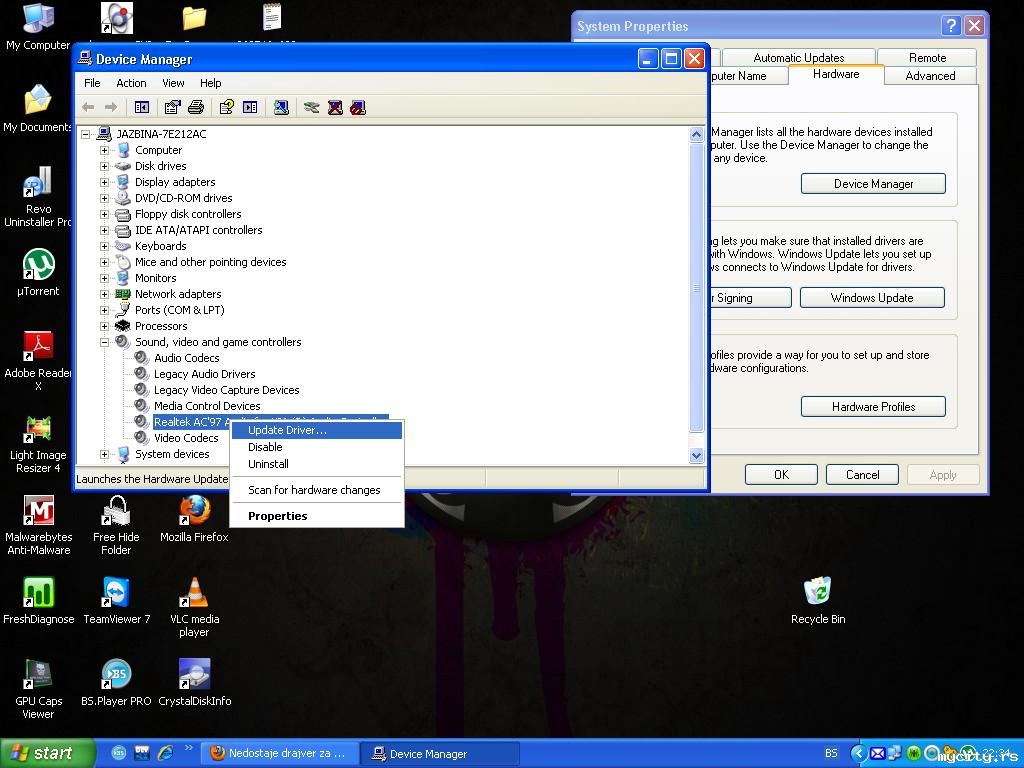The height and width of the screenshot is (768, 1024).
Task: Expand the Network adapters tree node
Action: pos(104,294)
